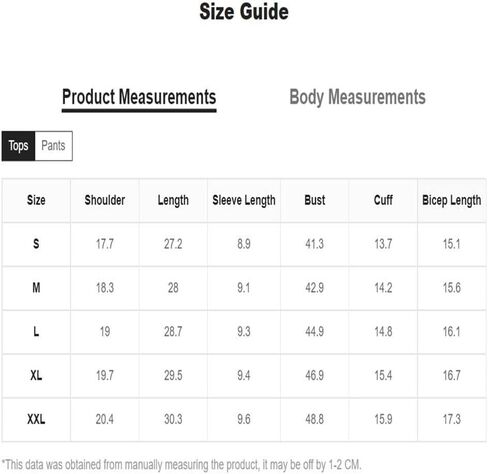The image size is (488, 474).
Task: Click the Bicep Length column header
Action: pyautogui.click(x=452, y=200)
